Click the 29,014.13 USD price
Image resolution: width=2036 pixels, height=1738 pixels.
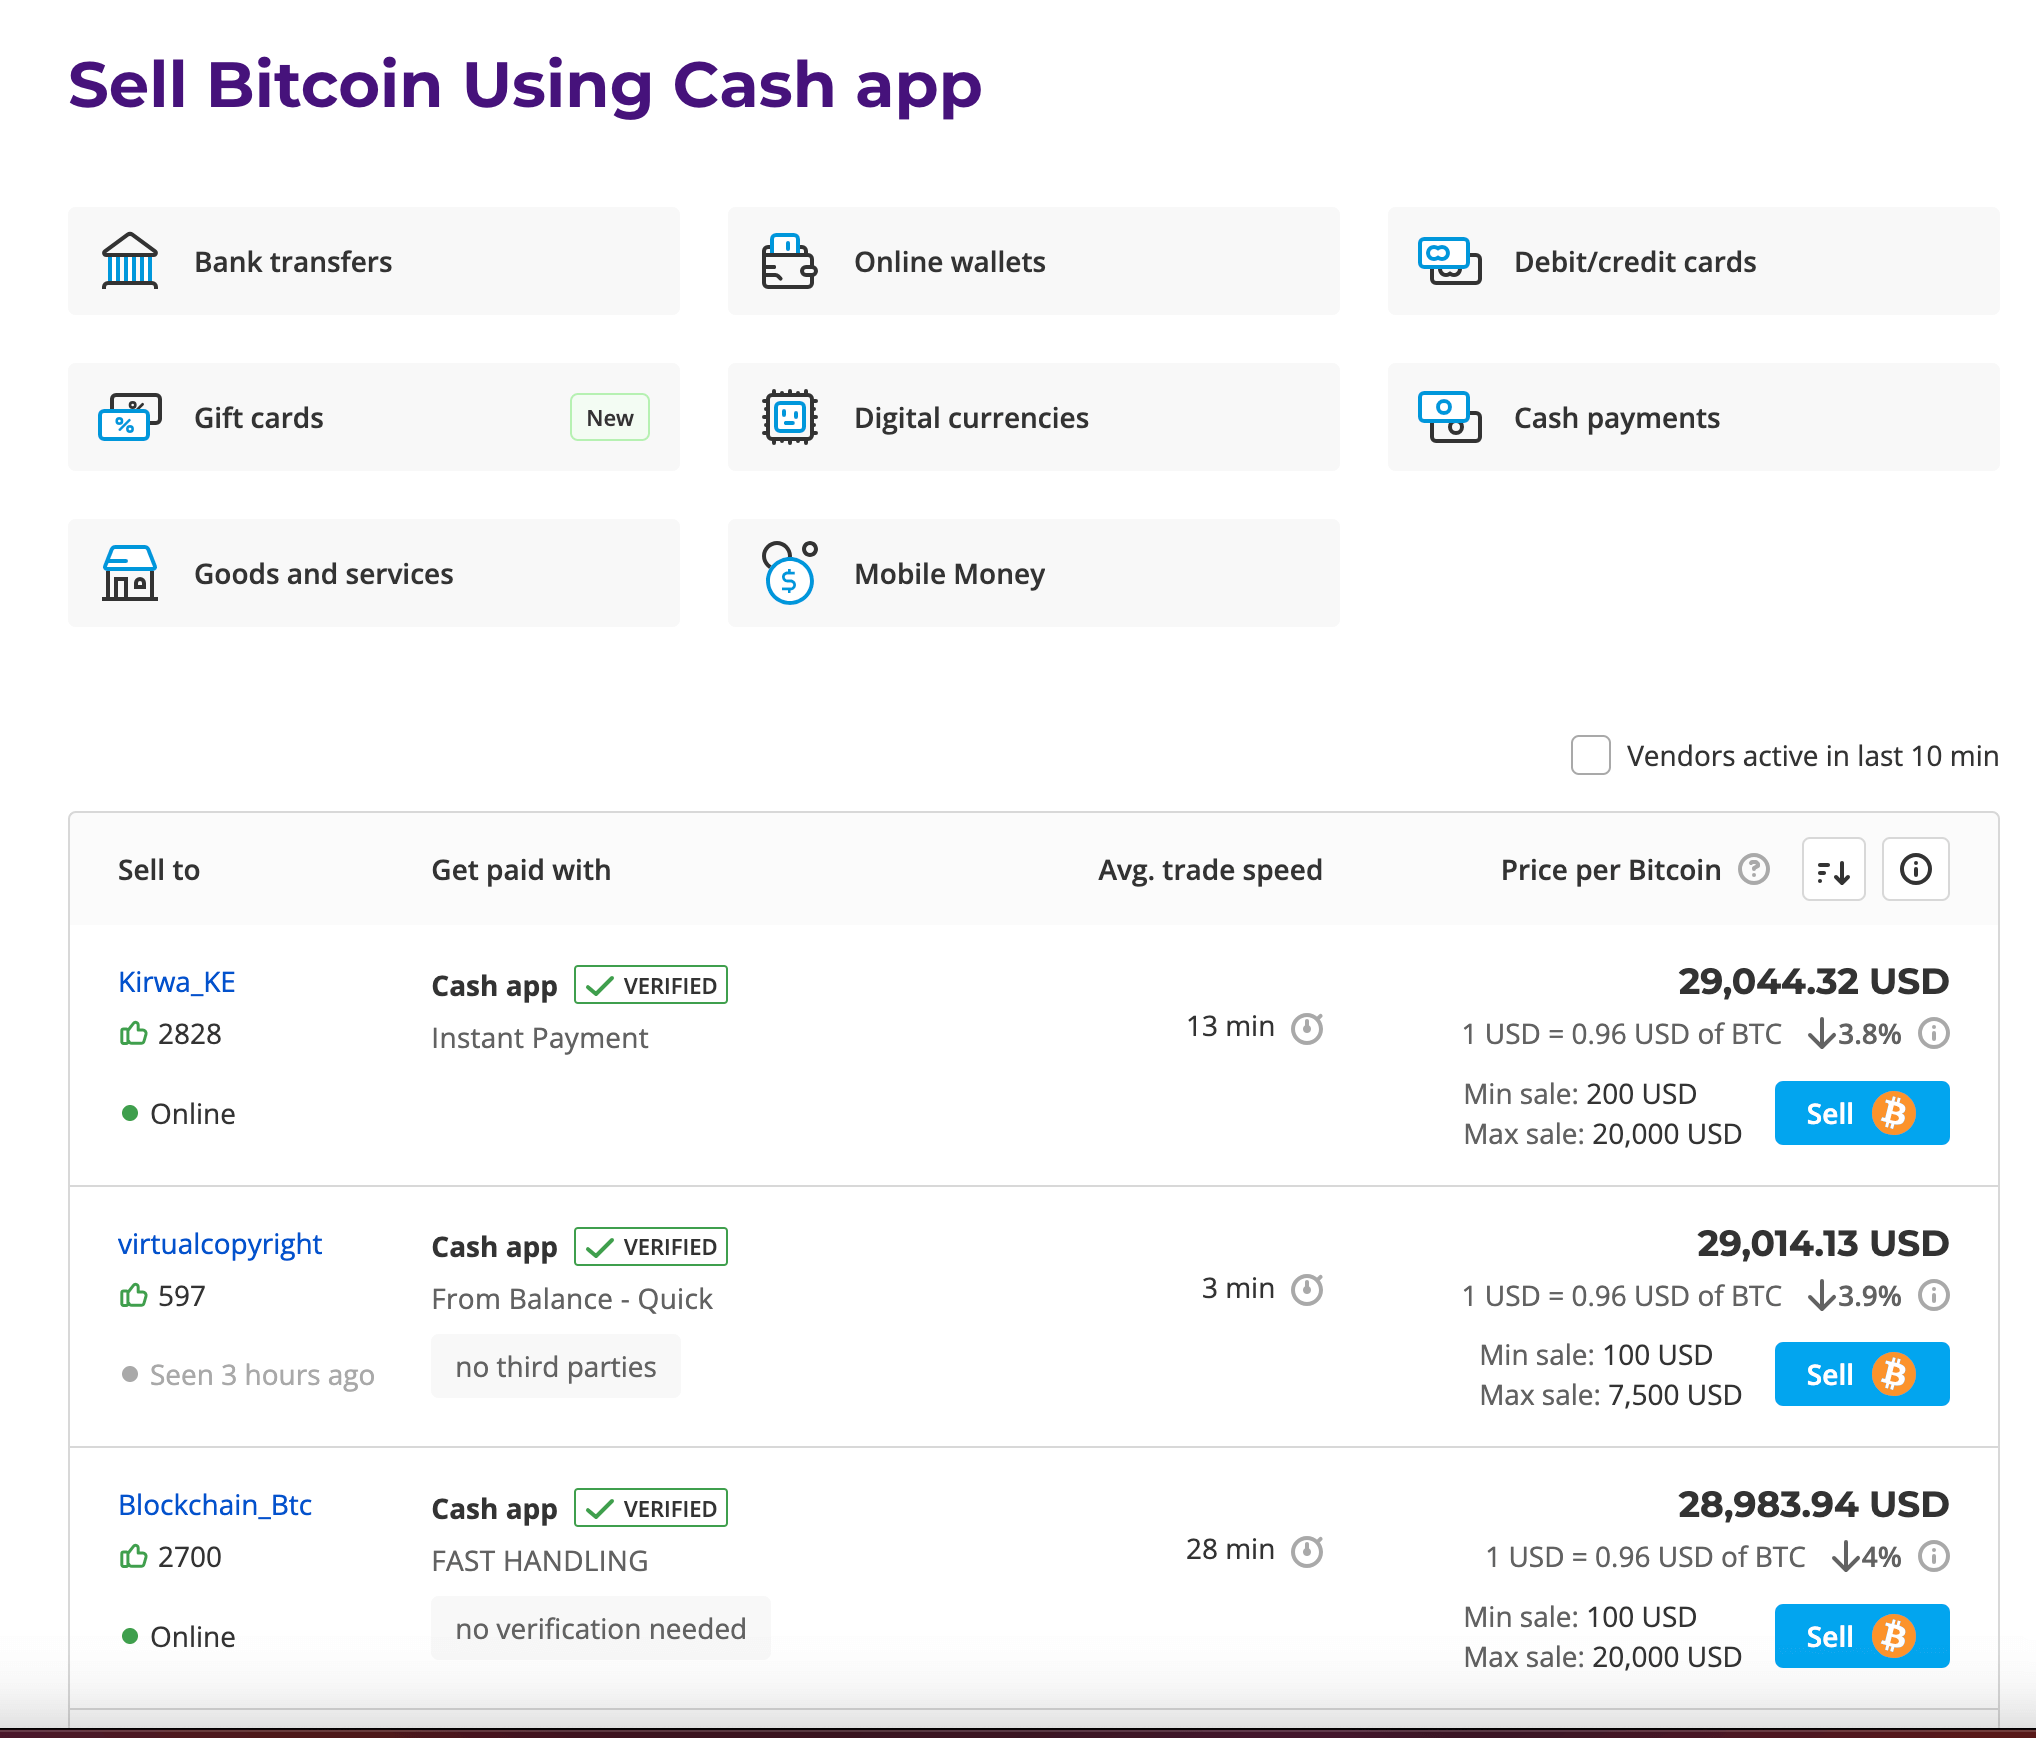click(x=1823, y=1243)
